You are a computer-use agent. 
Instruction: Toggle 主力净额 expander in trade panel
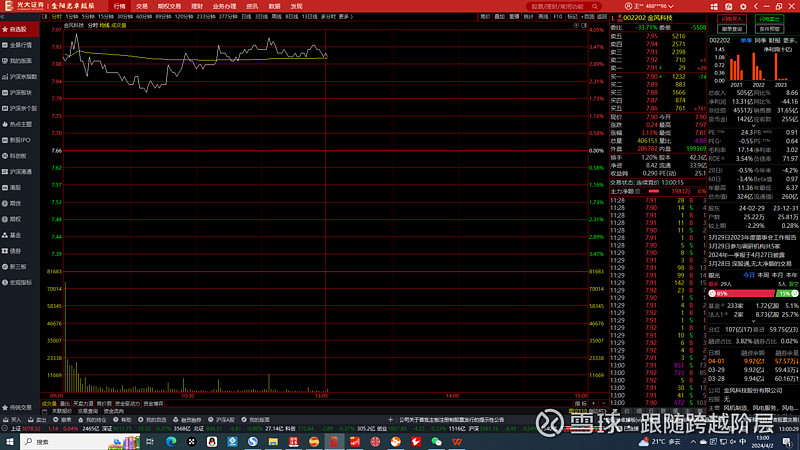click(x=638, y=191)
